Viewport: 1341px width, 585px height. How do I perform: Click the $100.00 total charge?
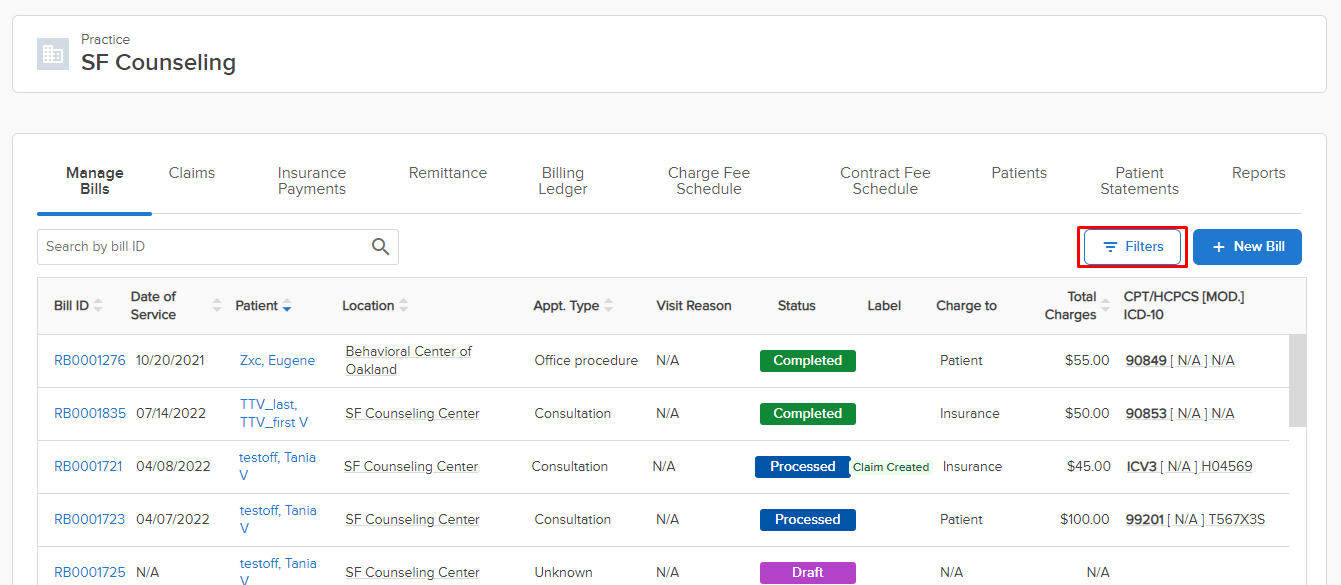[x=1085, y=520]
